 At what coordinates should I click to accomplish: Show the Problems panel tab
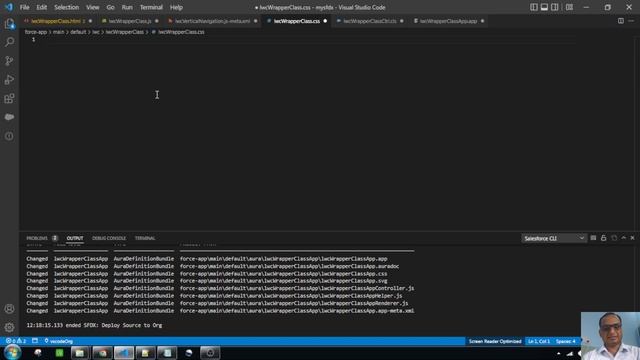coord(37,238)
